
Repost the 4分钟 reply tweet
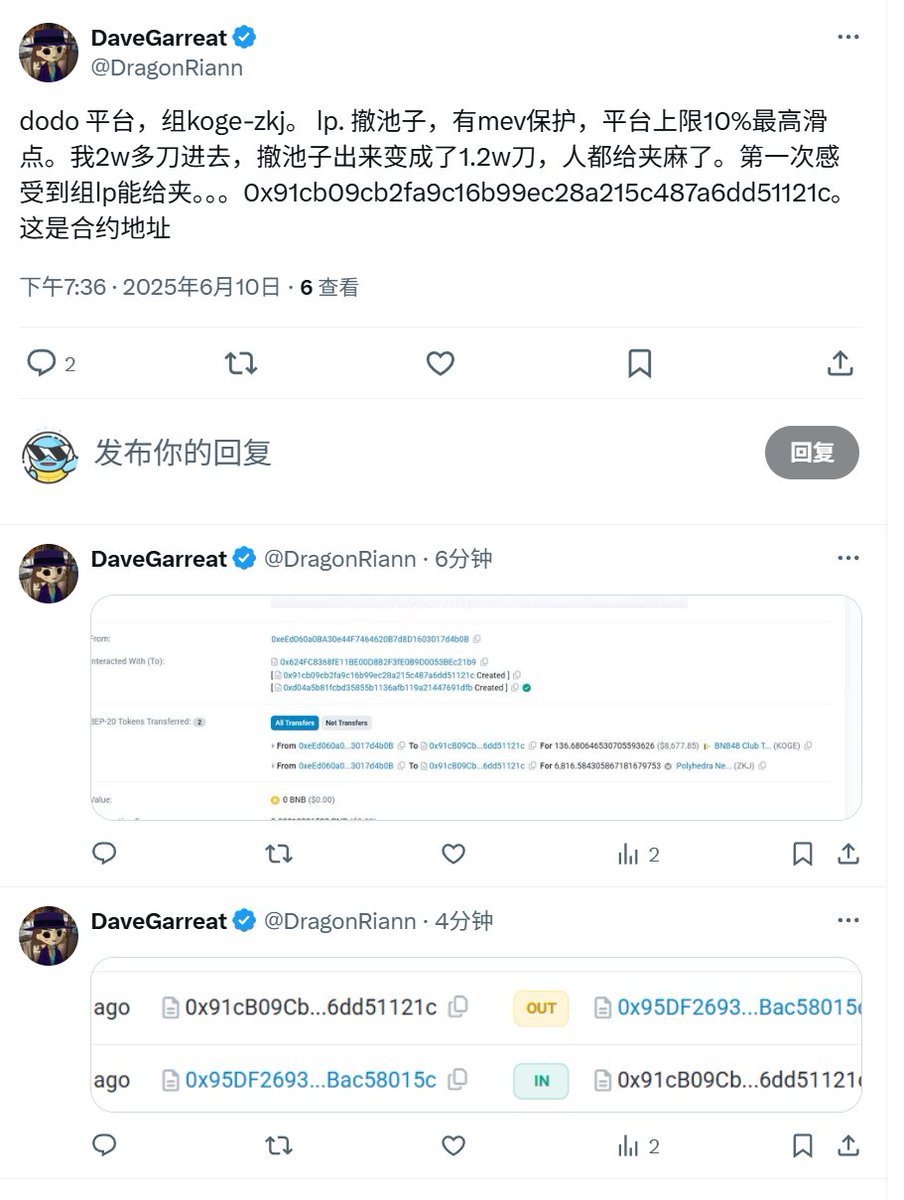[278, 1146]
